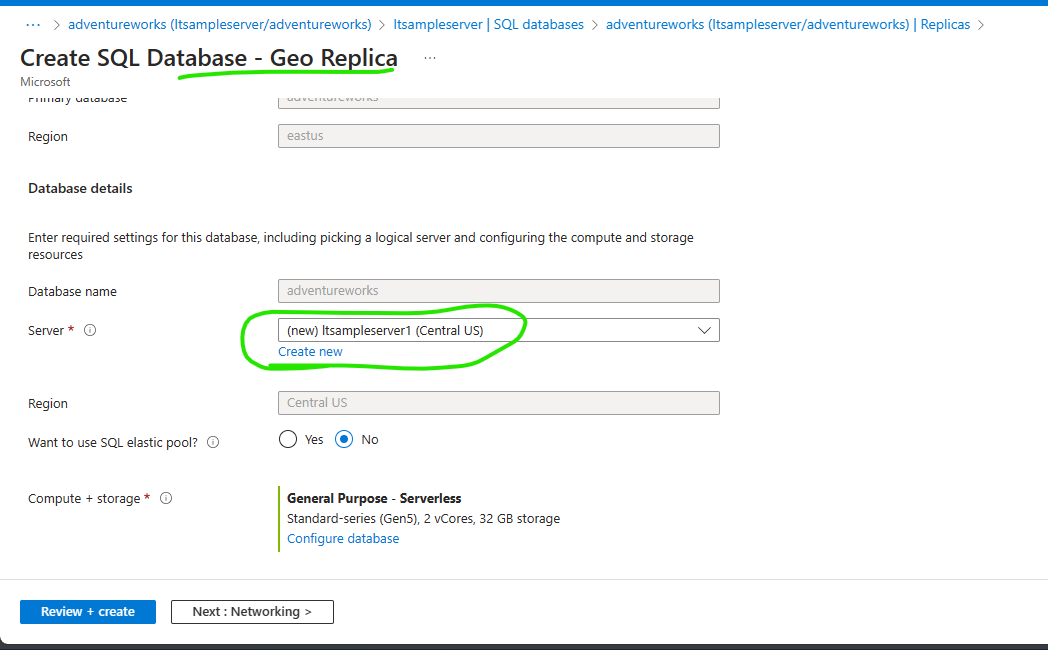Select No for SQL elastic pool
Image resolution: width=1048 pixels, height=650 pixels.
coord(344,440)
